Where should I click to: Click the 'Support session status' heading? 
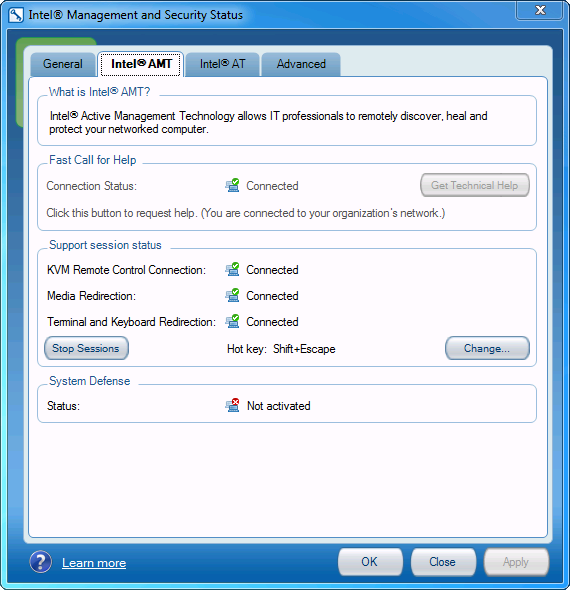105,245
